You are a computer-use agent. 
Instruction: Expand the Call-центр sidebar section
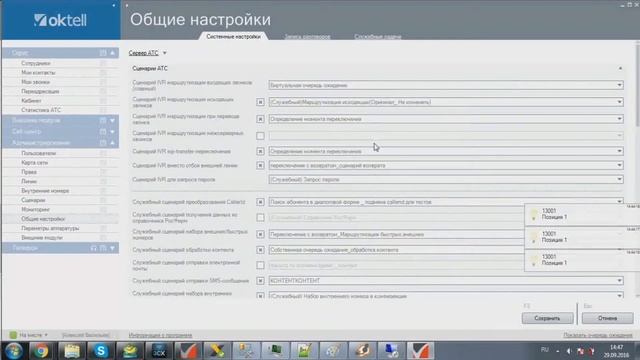[x=113, y=131]
